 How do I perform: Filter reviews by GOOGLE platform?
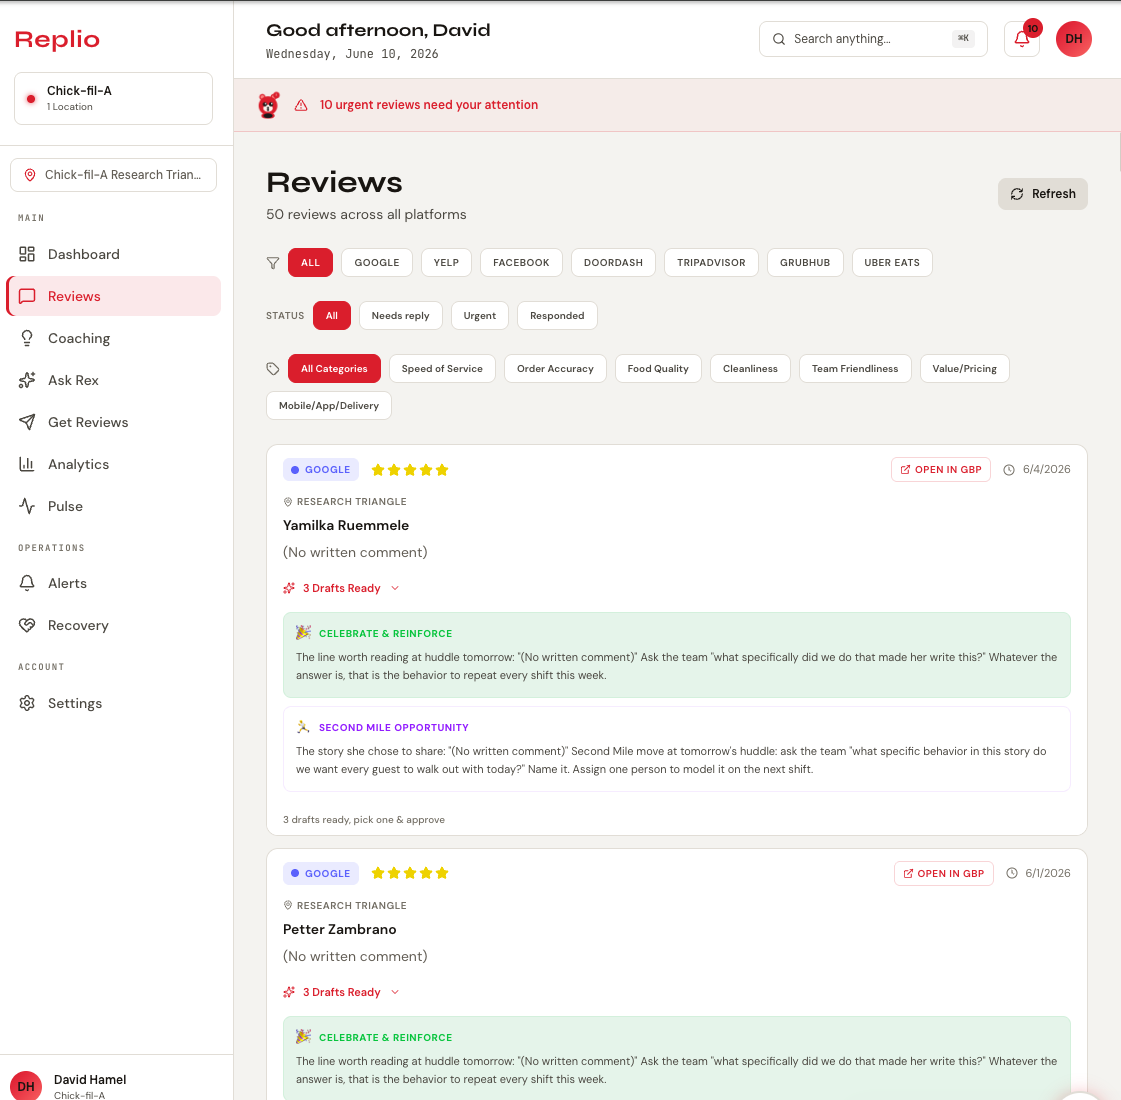[x=377, y=263]
